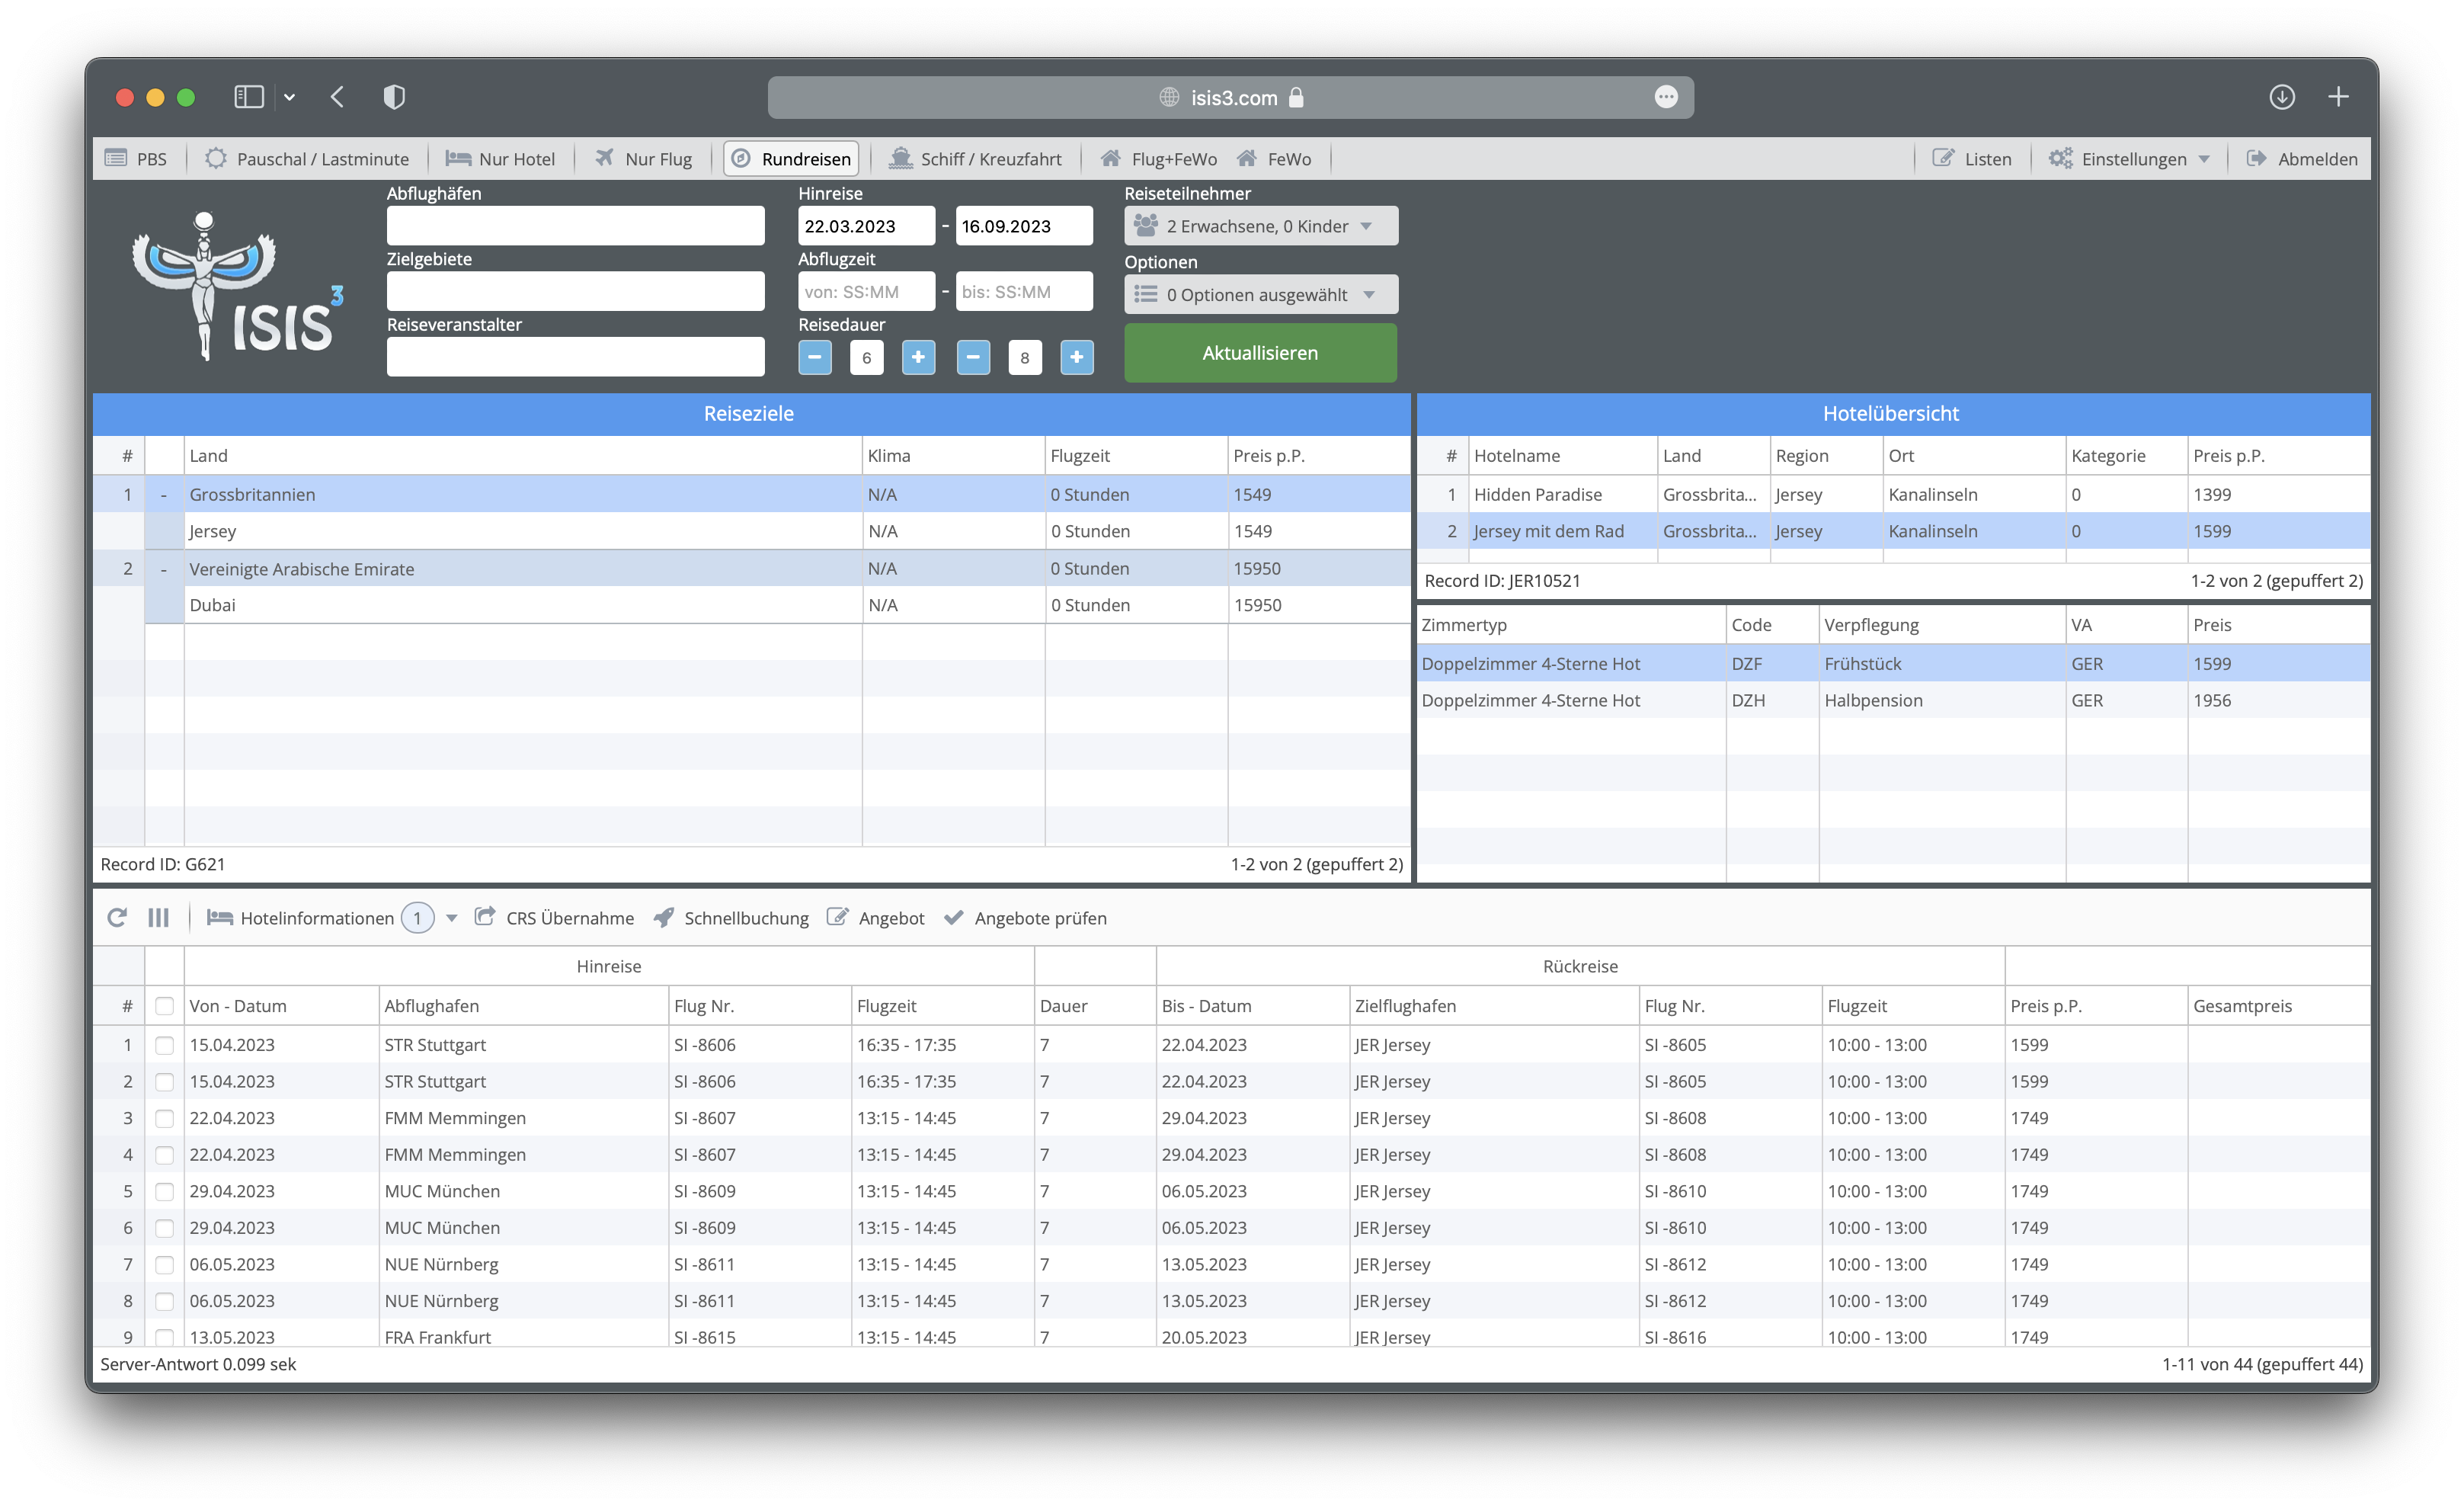Click the Safari privacy shield icon
Screen dimensions: 2464x1506
click(x=394, y=97)
